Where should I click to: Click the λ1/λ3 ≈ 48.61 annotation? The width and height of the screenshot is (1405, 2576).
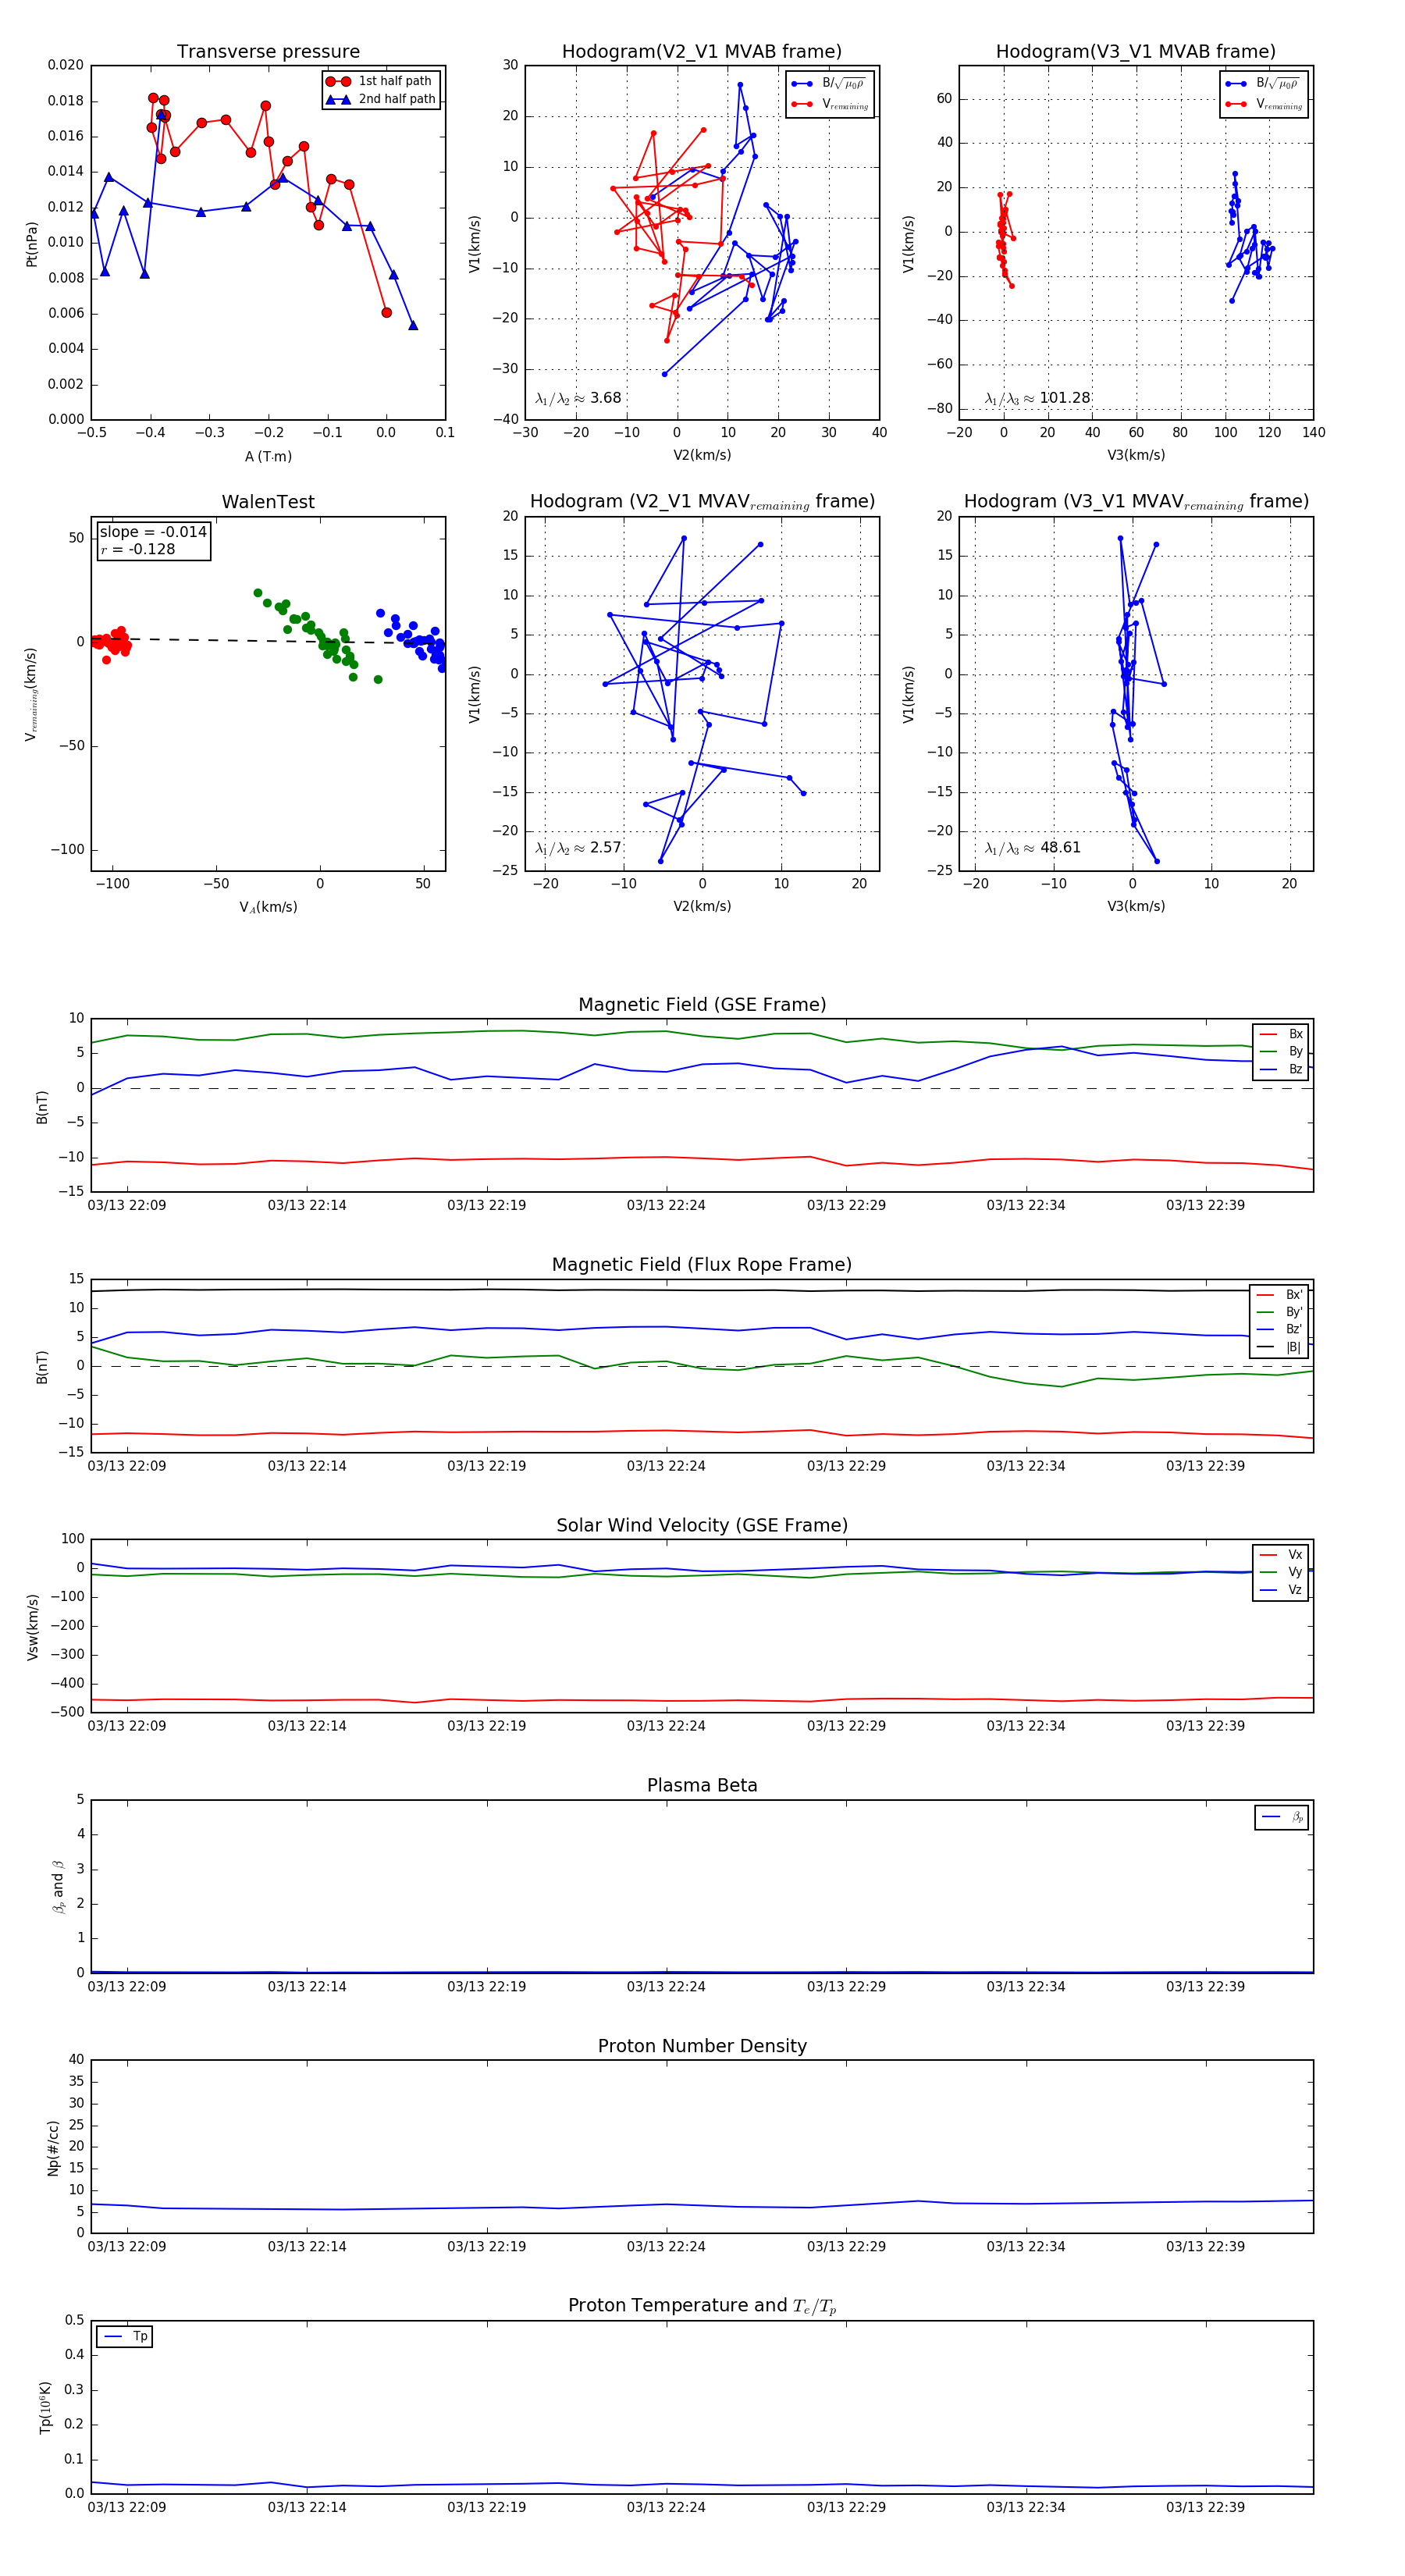[1032, 848]
